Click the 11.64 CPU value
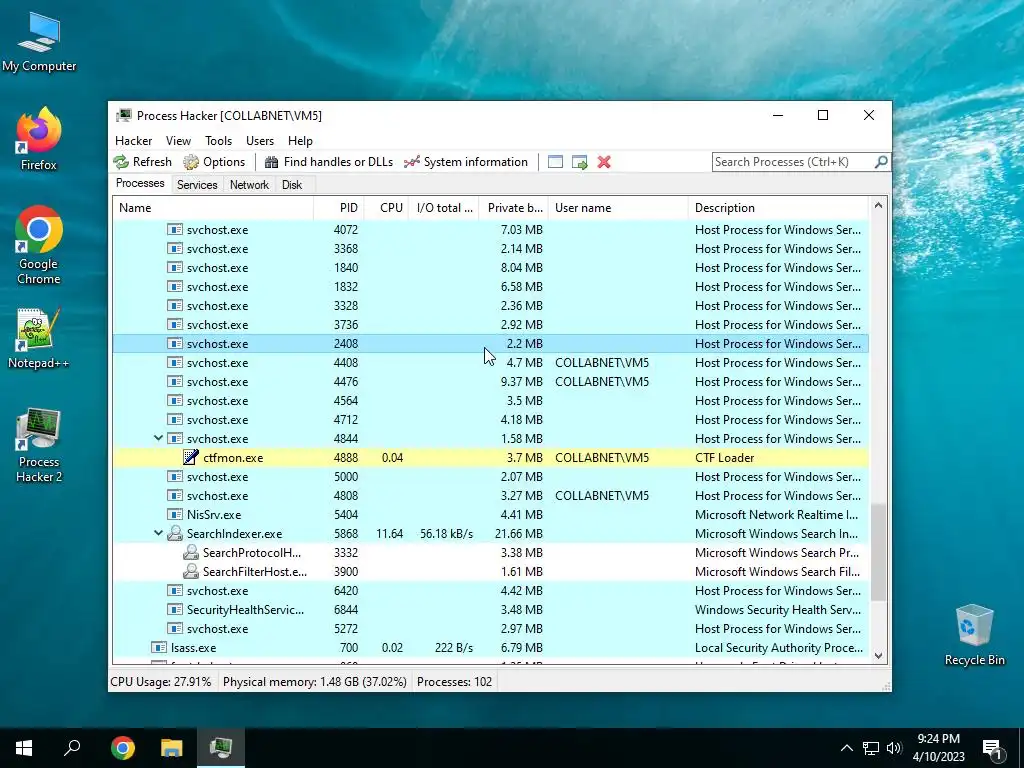This screenshot has height=768, width=1024. coord(390,534)
